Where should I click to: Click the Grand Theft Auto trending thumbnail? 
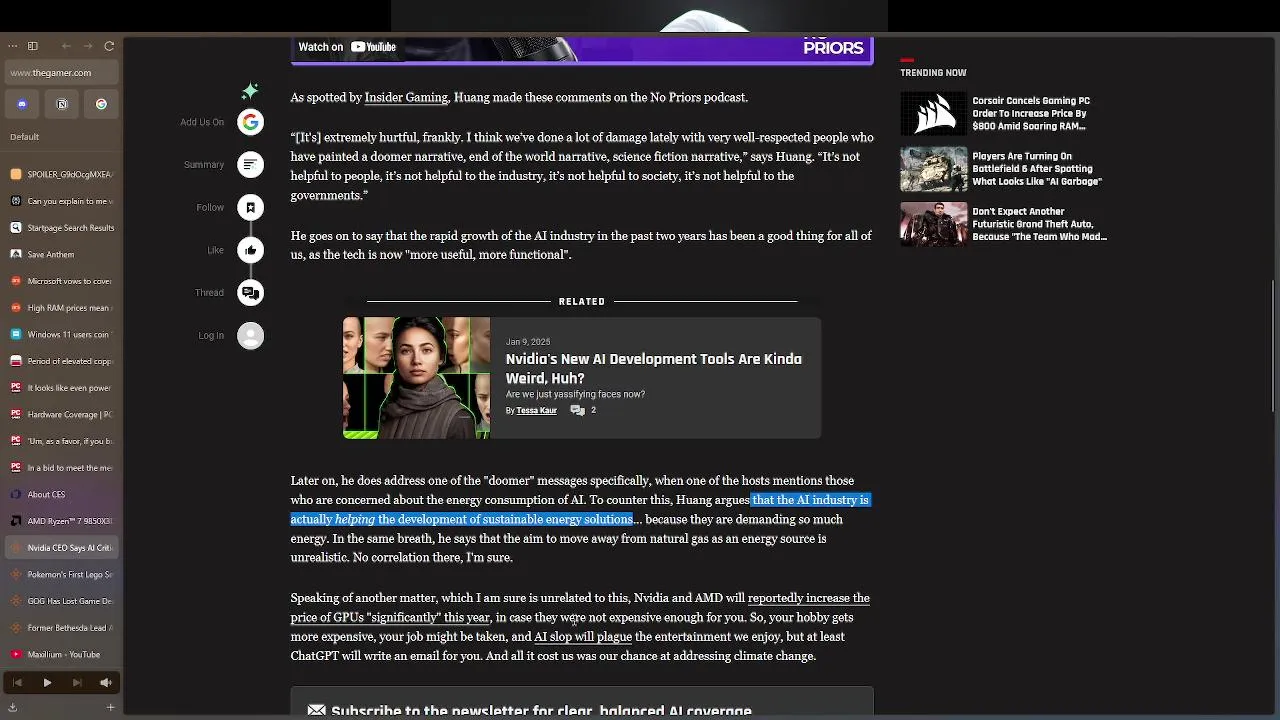click(934, 224)
